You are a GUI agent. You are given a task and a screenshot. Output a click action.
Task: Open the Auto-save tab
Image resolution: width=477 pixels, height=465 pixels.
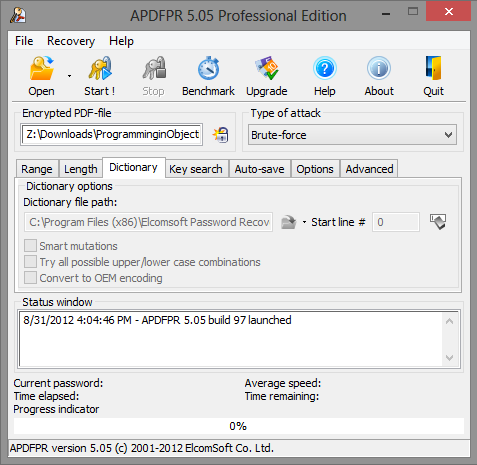pyautogui.click(x=259, y=169)
